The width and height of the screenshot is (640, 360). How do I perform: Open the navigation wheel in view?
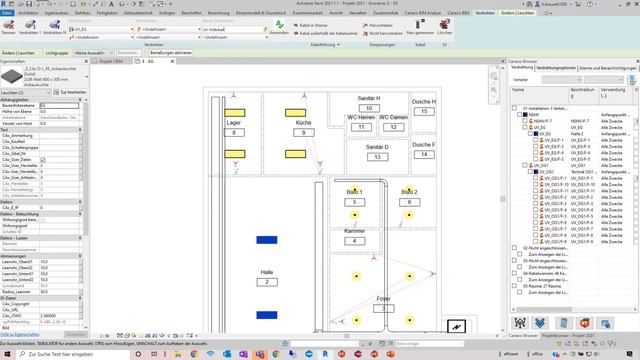(494, 76)
